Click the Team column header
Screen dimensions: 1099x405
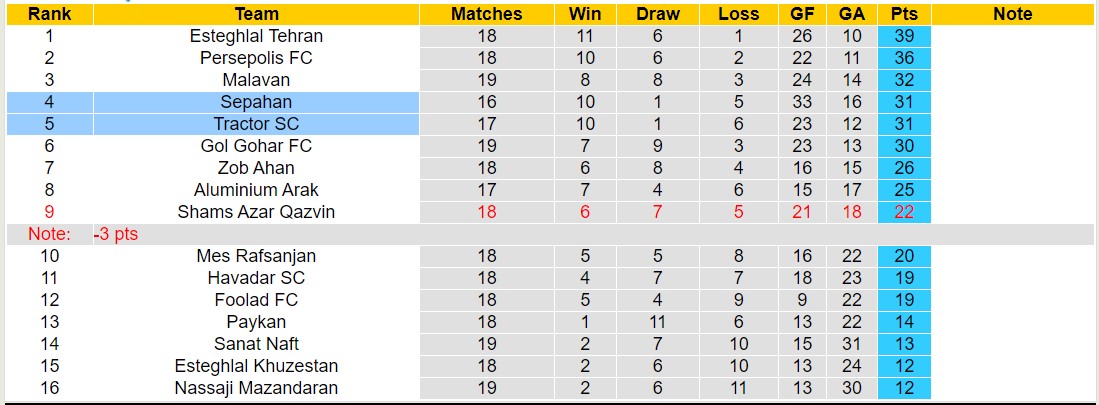(x=256, y=14)
